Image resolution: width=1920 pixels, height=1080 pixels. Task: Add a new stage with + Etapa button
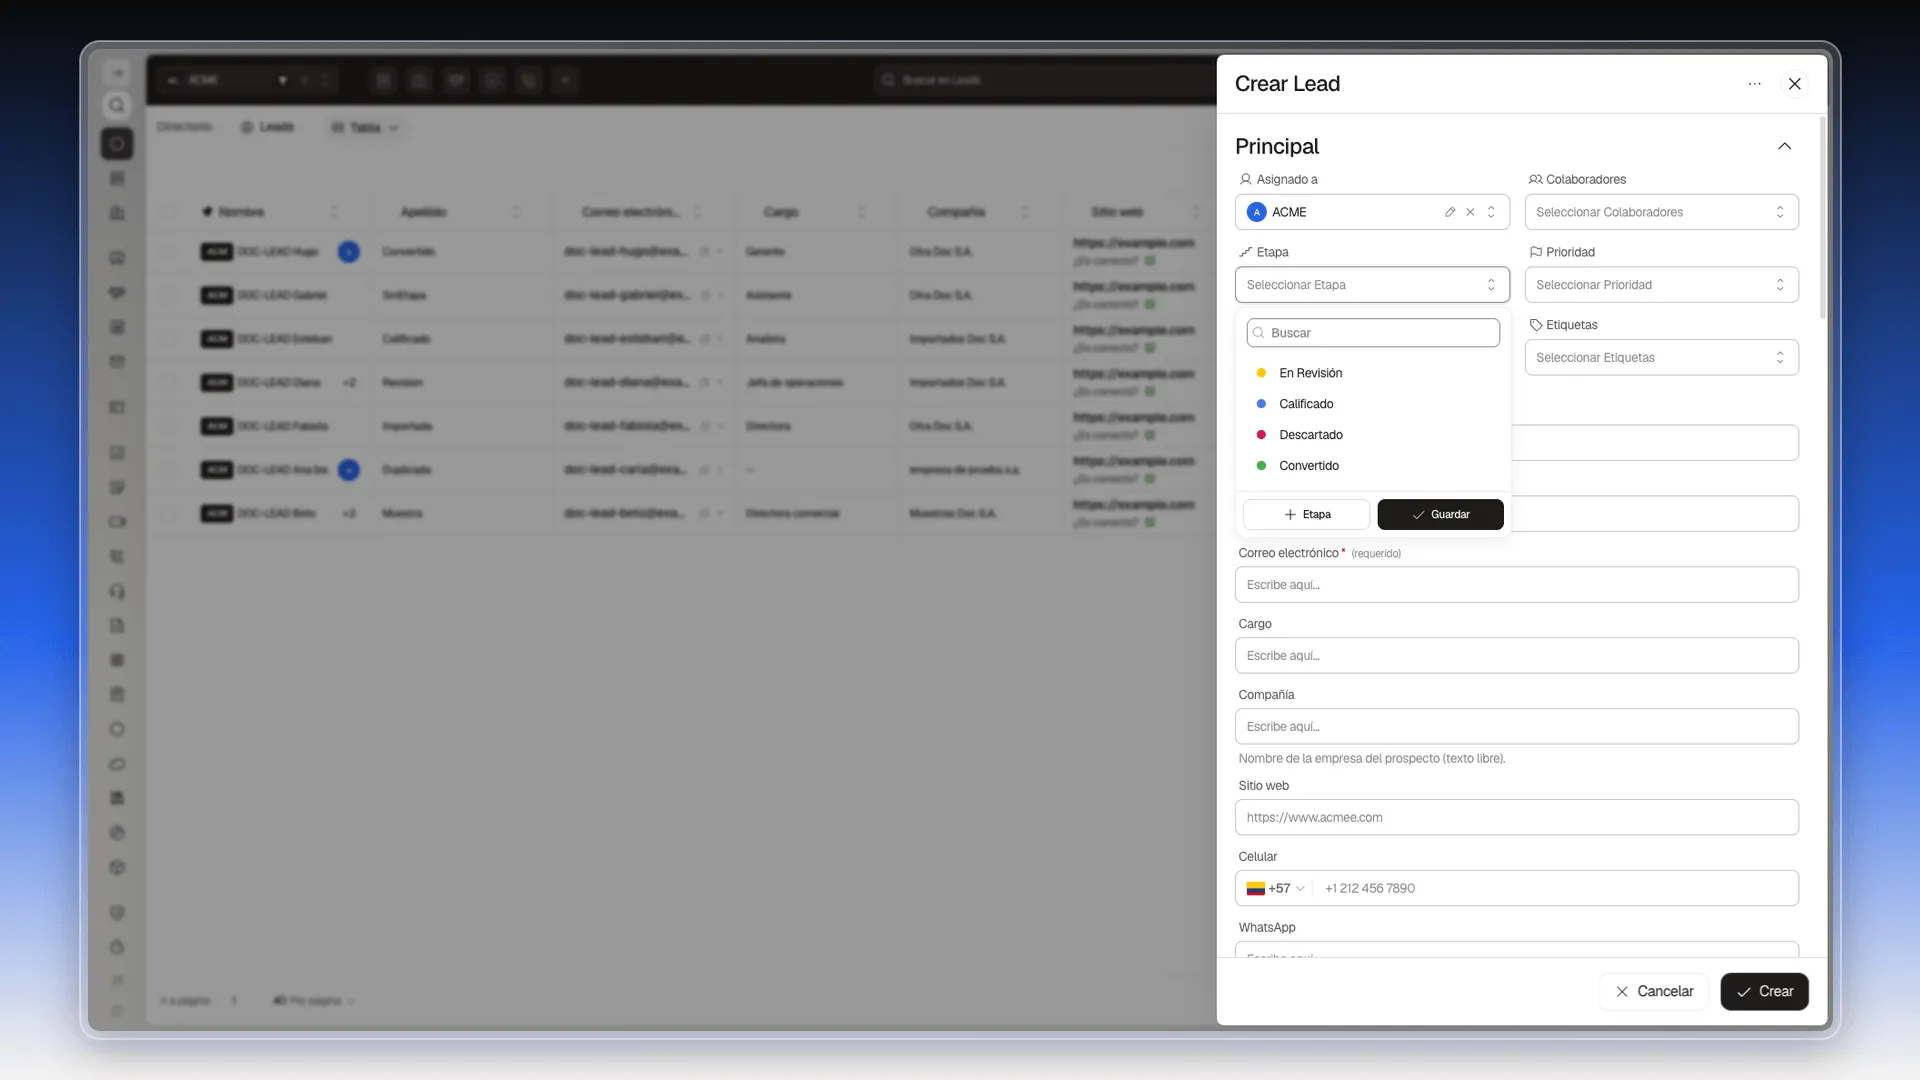[1306, 514]
